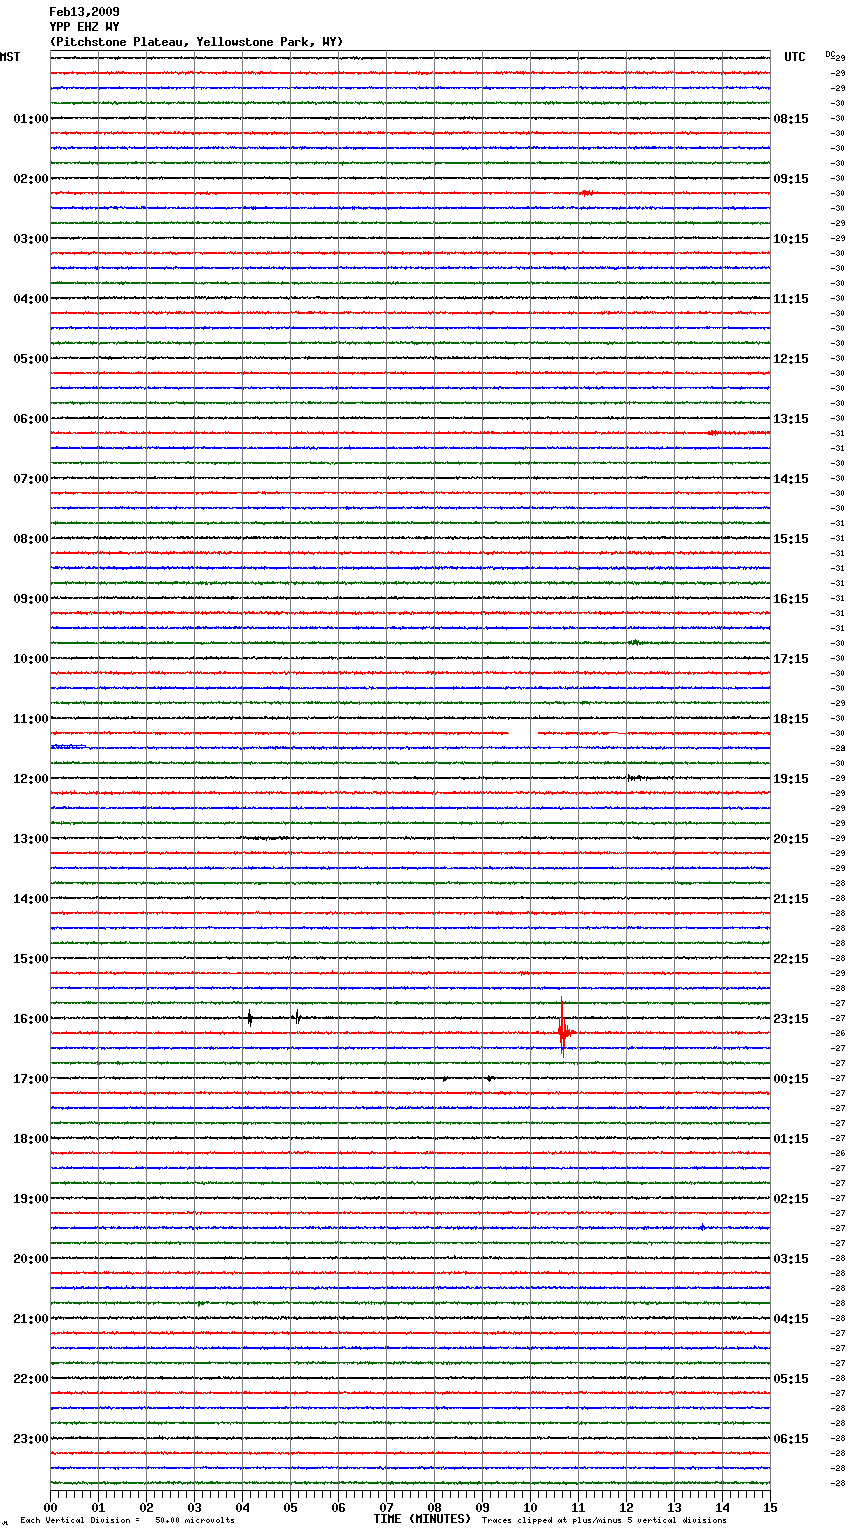Click the 19:00 MST time label
850x1534 pixels.
[x=31, y=1199]
